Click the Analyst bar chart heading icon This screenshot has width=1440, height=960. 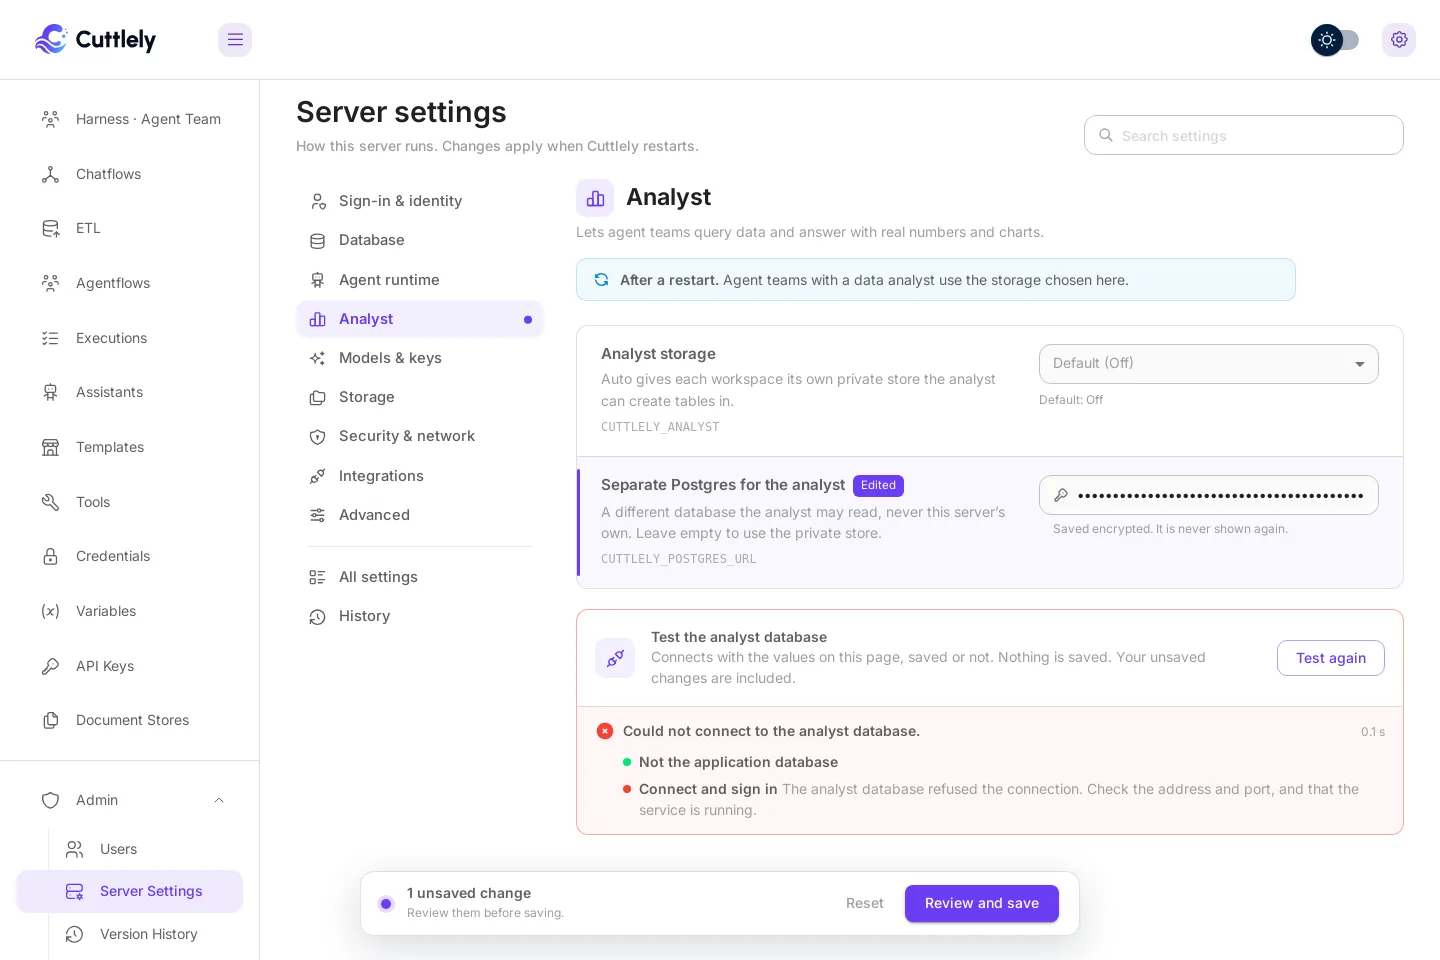[x=595, y=198]
